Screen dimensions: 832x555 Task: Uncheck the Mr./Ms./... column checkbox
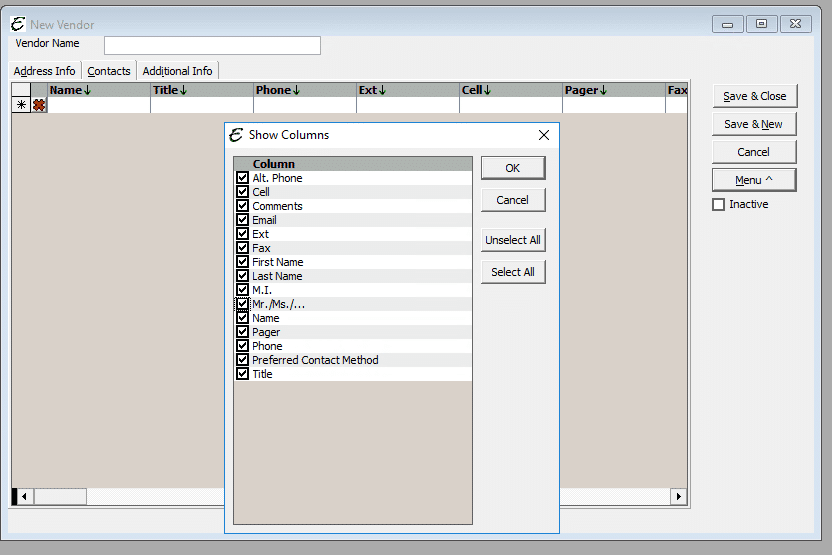[242, 303]
